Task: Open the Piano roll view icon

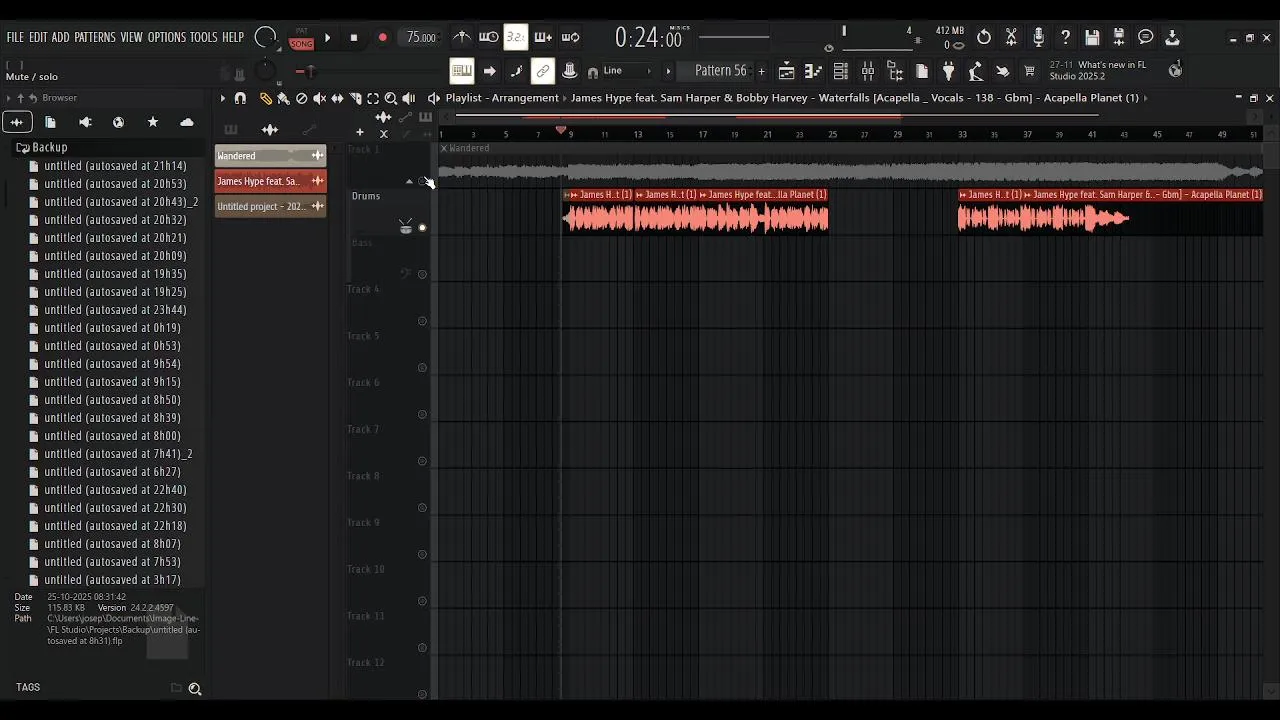Action: 813,71
